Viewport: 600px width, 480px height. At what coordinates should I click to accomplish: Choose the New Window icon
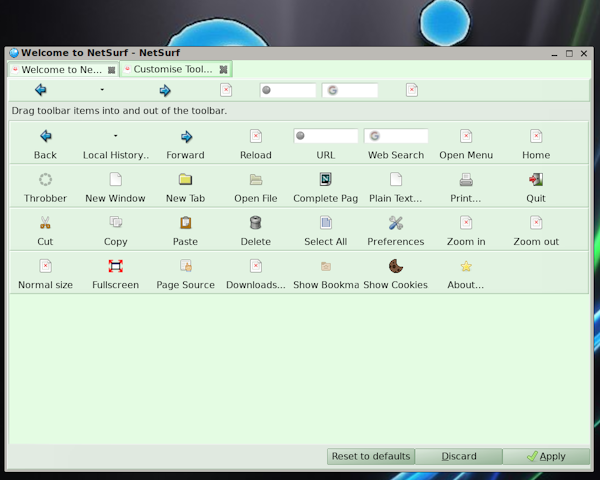pos(116,179)
